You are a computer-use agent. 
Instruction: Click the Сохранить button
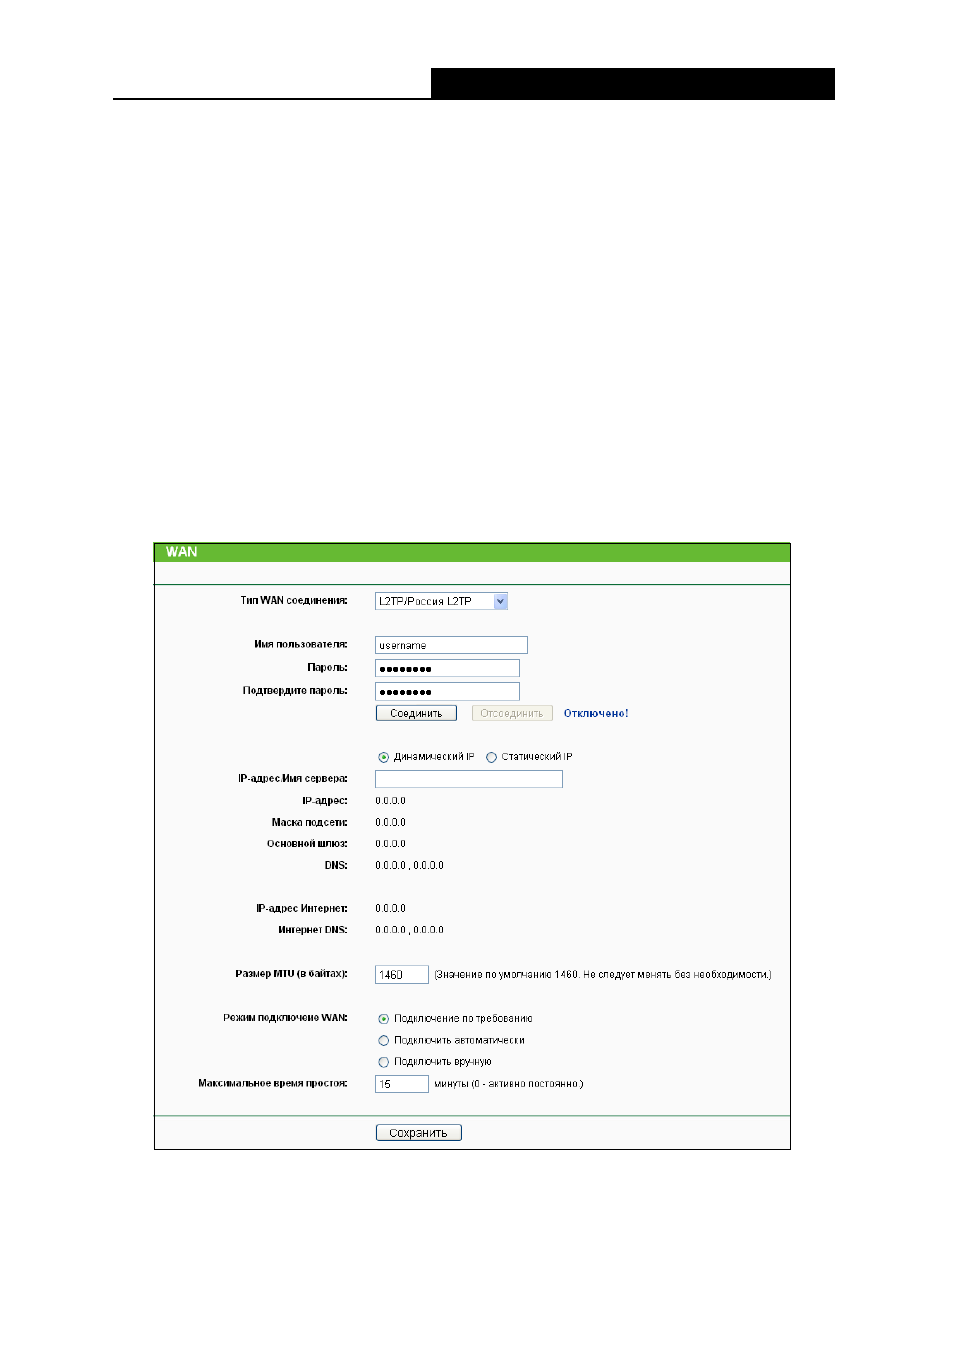click(x=419, y=1133)
